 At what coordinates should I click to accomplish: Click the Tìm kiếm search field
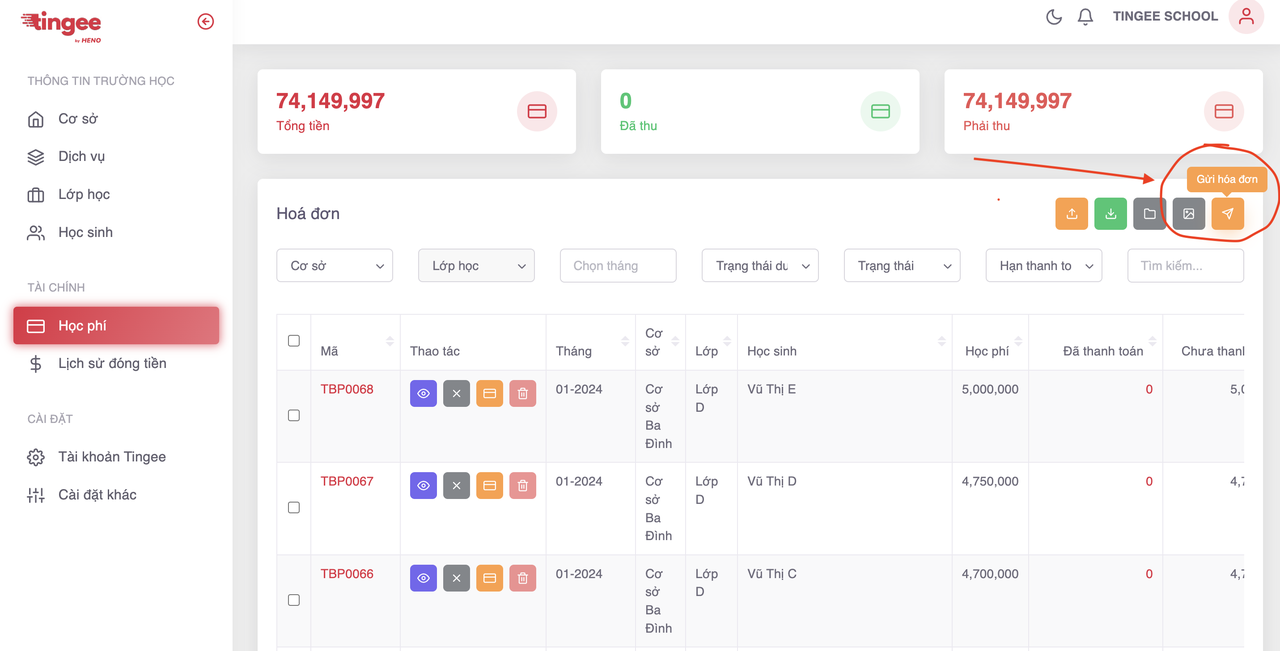pyautogui.click(x=1185, y=266)
